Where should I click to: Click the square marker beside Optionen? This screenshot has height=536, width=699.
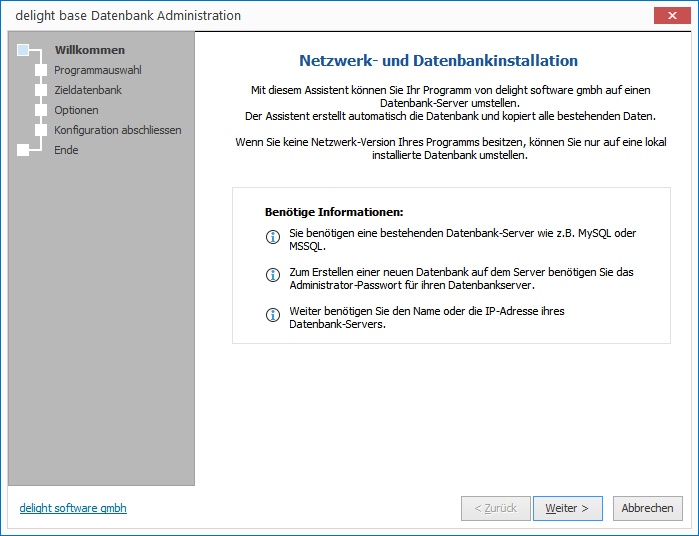click(x=41, y=110)
